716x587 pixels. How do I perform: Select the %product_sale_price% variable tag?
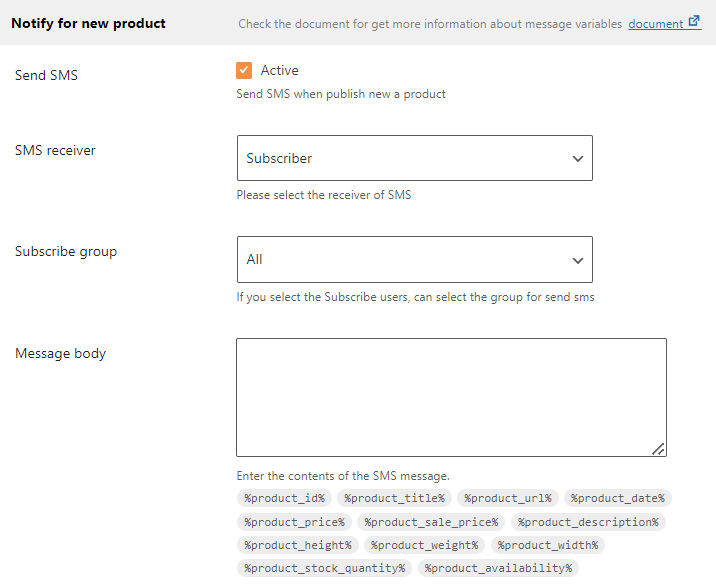[x=431, y=522]
